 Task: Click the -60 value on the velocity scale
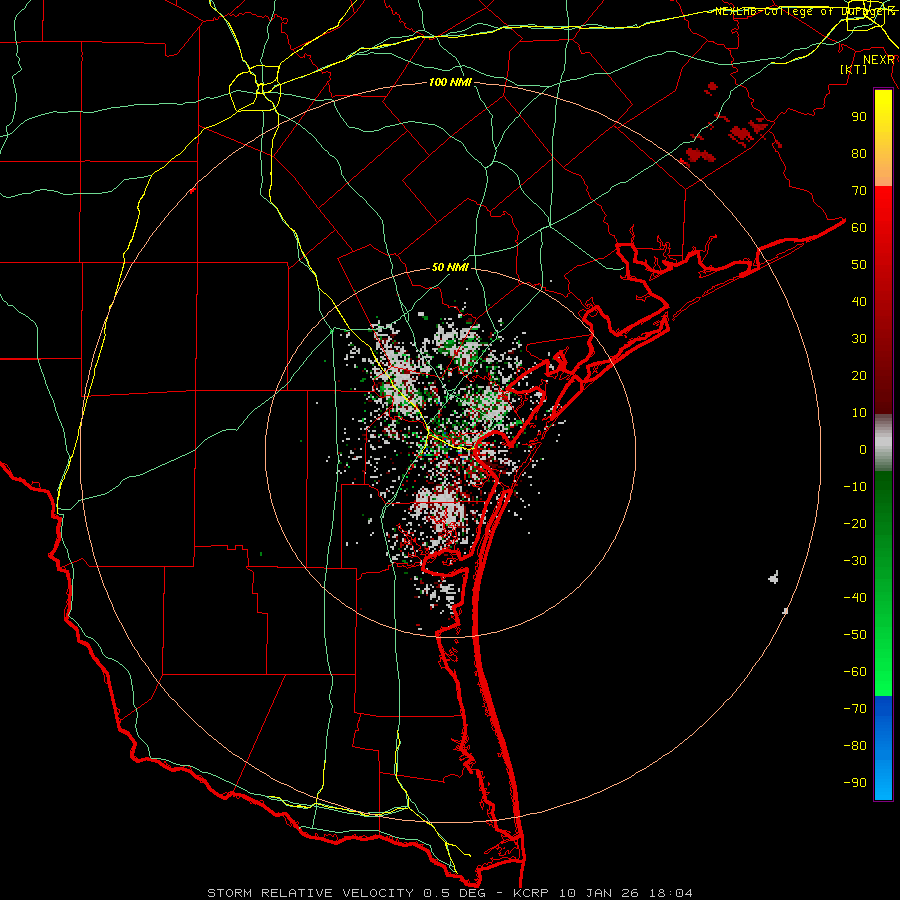coord(855,672)
